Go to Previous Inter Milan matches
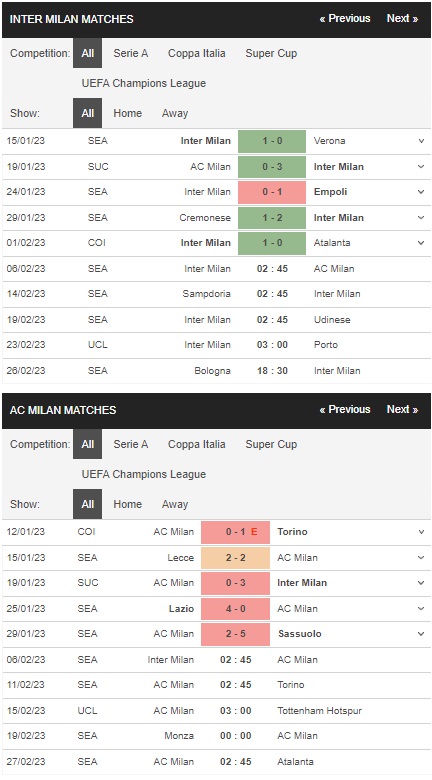Image resolution: width=432 pixels, height=780 pixels. (x=345, y=18)
